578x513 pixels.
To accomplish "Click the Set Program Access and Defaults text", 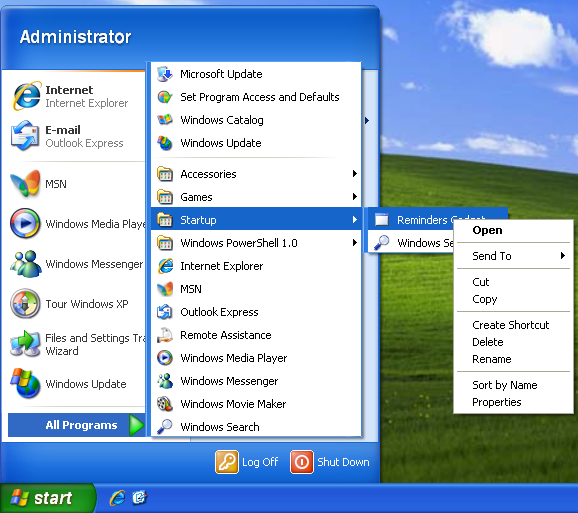I will tap(260, 97).
